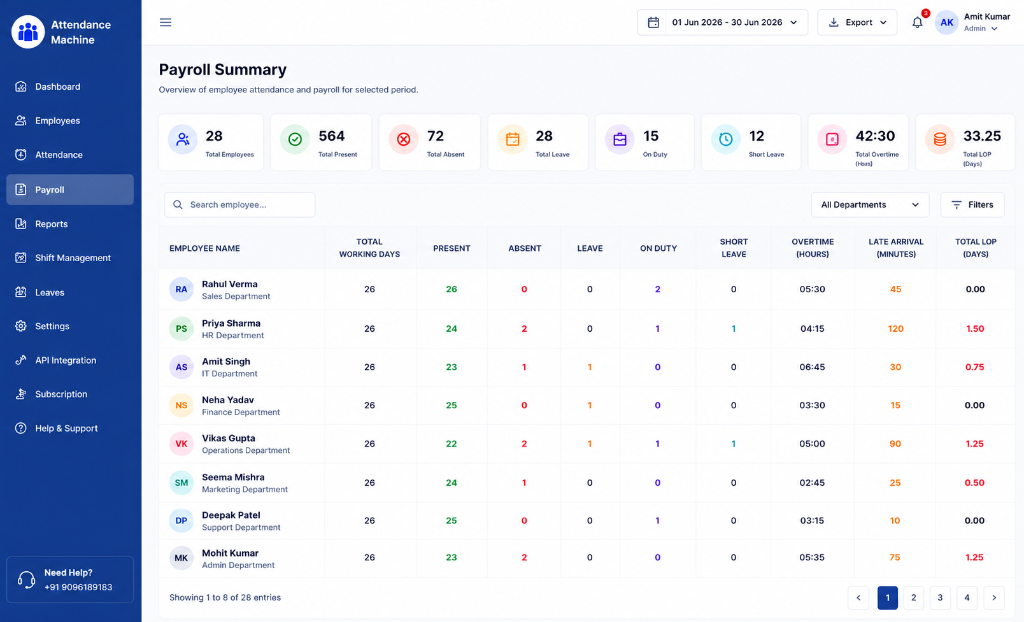Click the AK user avatar
Screen dimensions: 1024x622
[946, 22]
